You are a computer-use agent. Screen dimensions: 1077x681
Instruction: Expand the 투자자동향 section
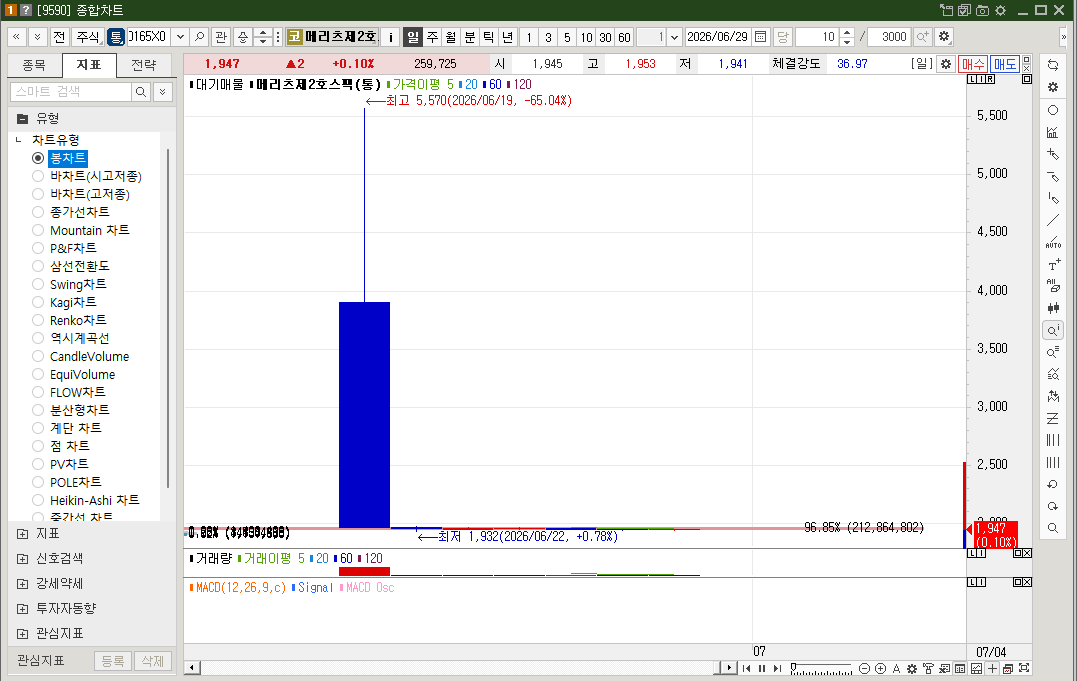[x=23, y=609]
